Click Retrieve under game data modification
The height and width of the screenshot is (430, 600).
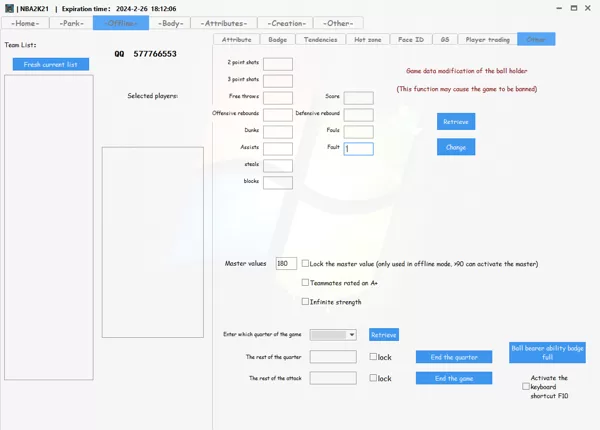tap(456, 122)
